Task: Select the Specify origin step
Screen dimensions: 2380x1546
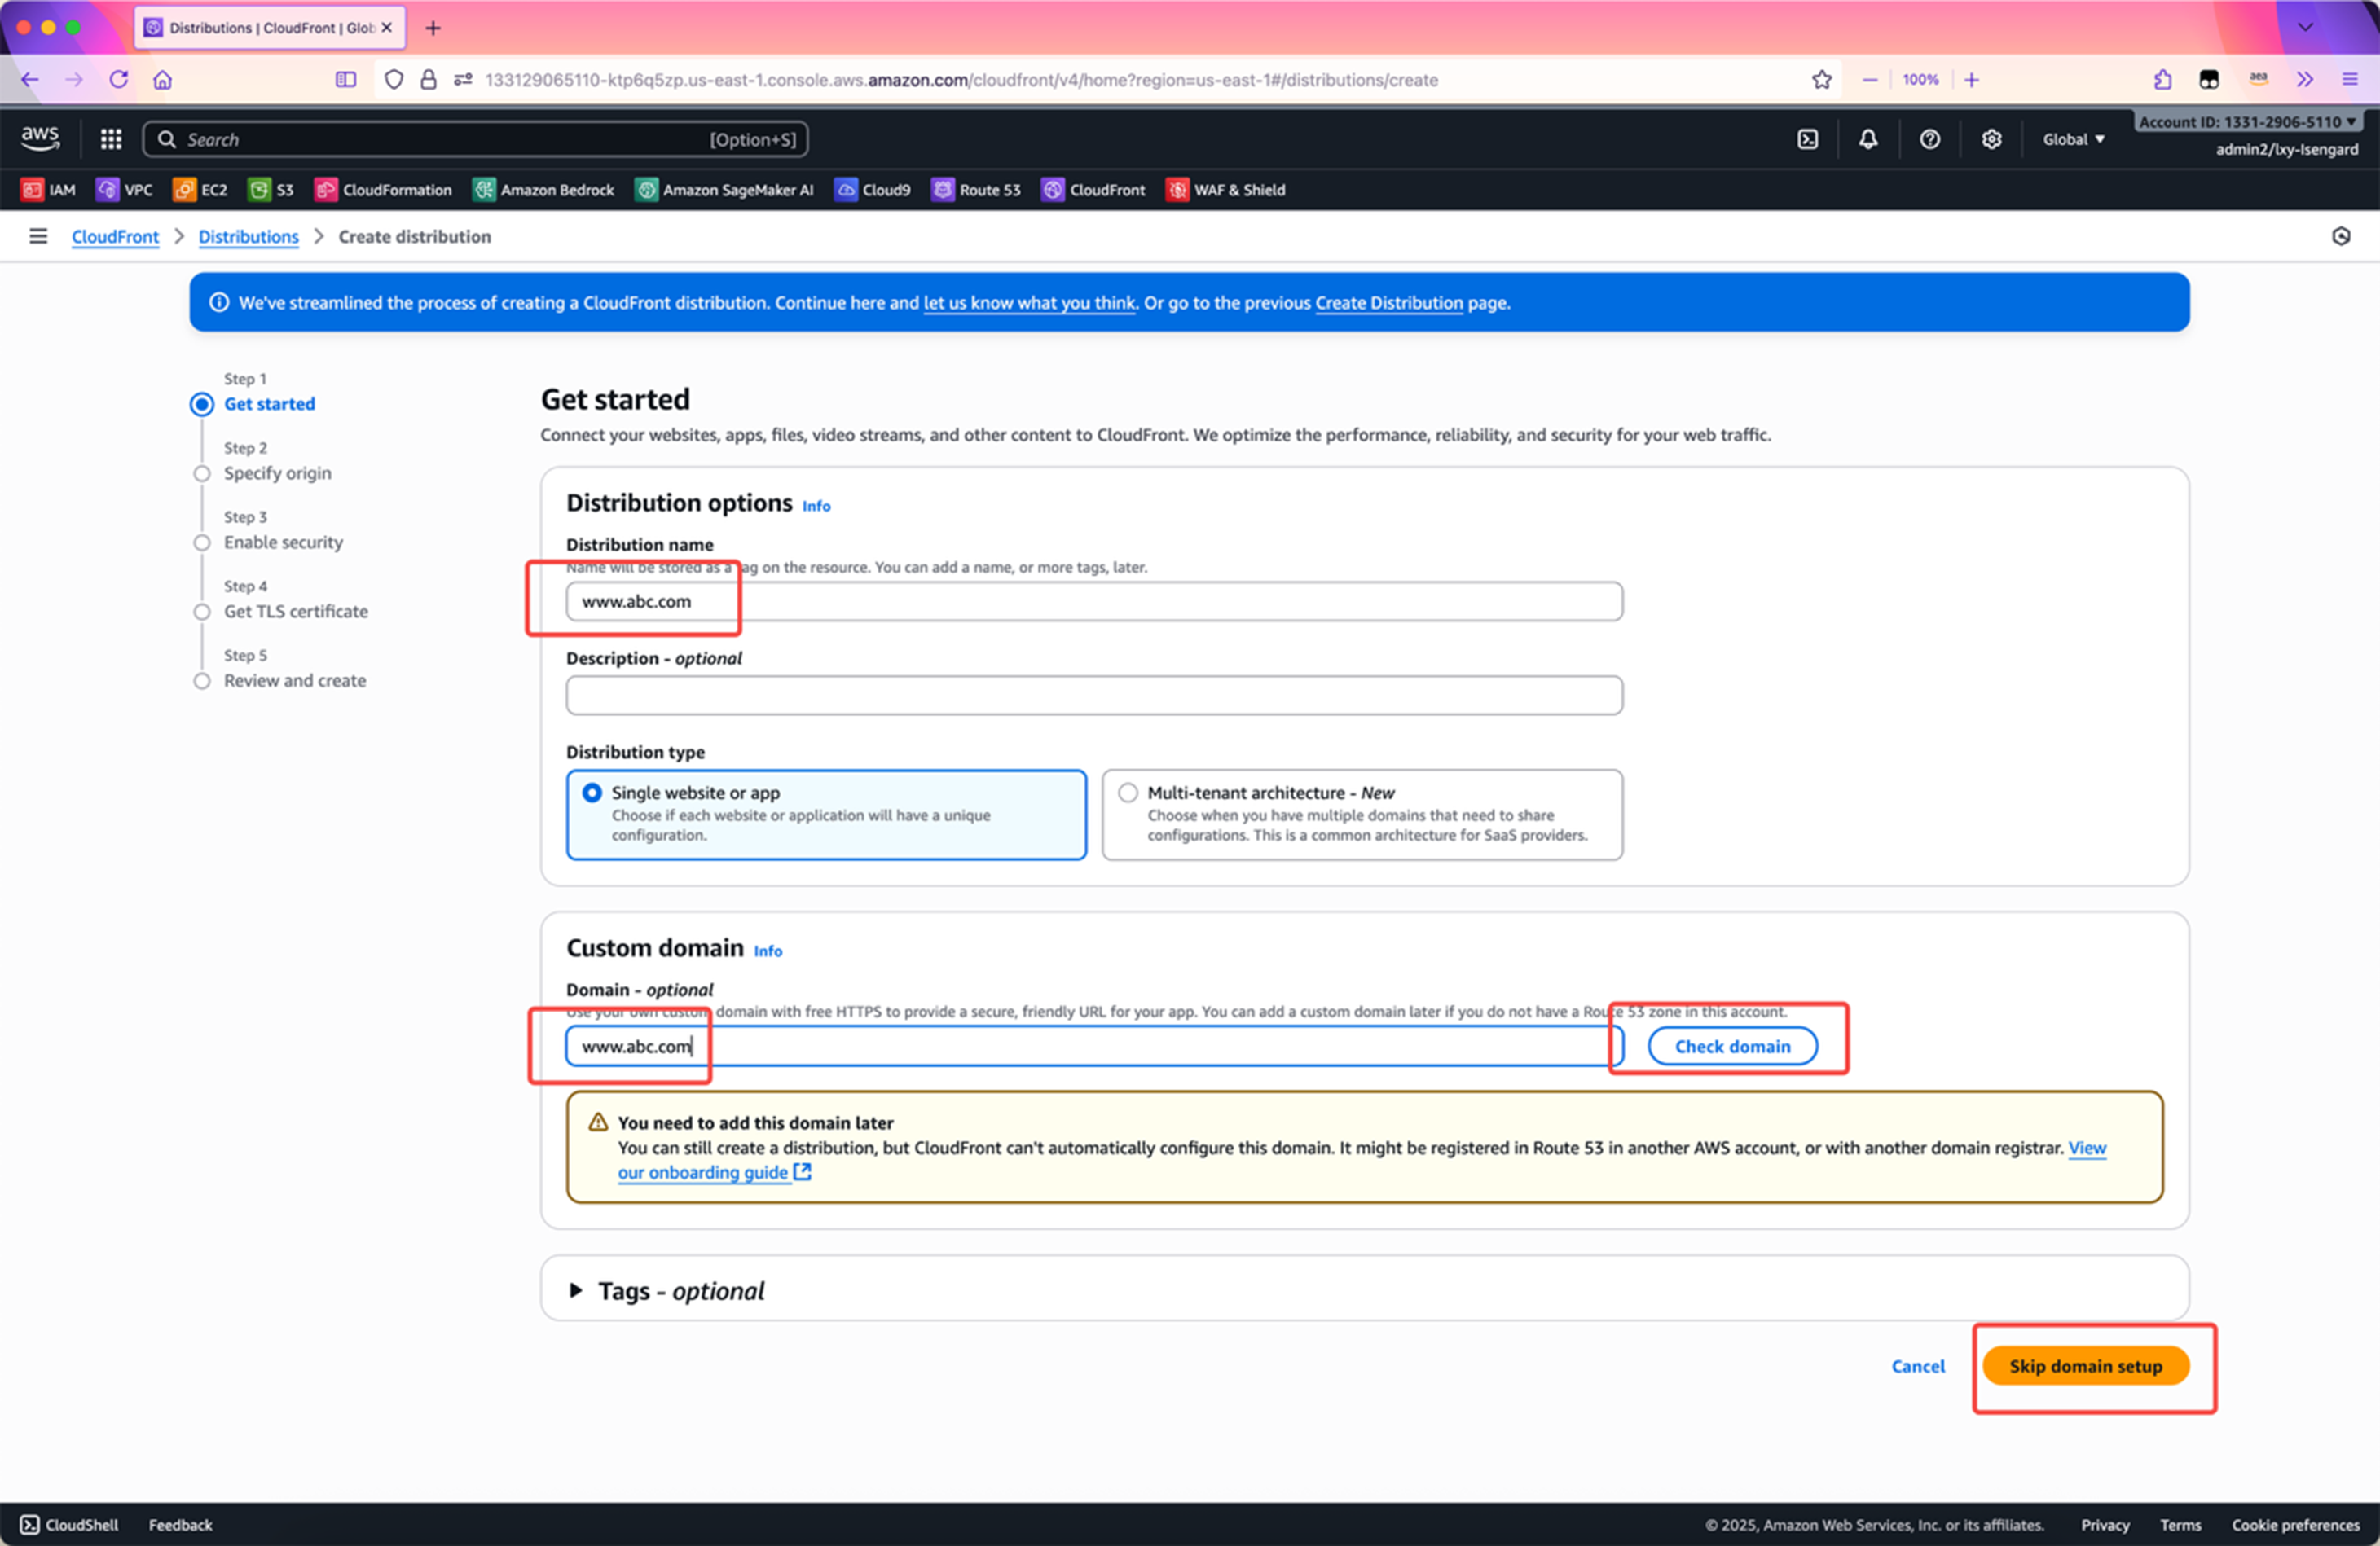Action: click(277, 473)
